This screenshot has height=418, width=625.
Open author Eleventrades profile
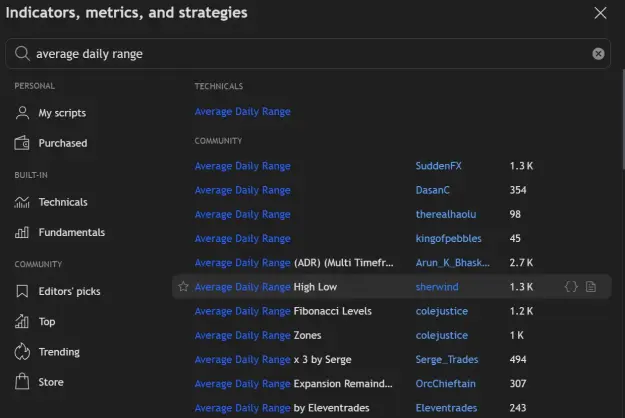point(446,408)
